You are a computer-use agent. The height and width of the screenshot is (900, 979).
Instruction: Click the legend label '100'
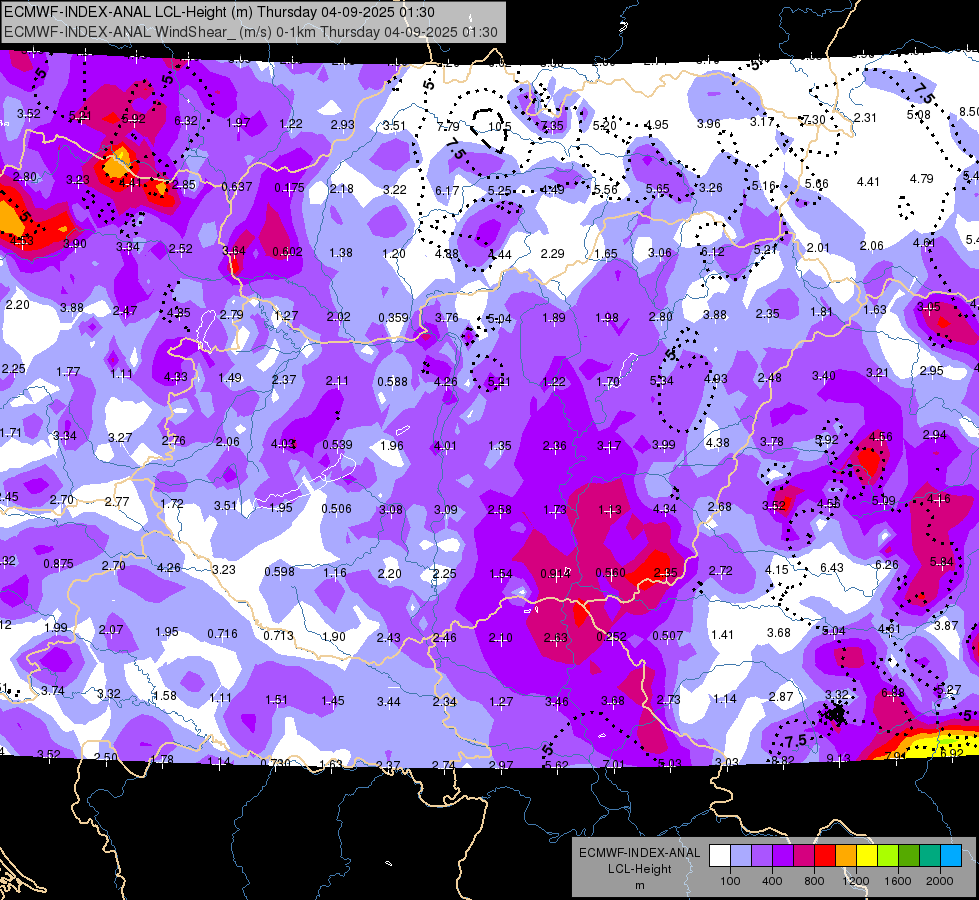click(x=730, y=881)
